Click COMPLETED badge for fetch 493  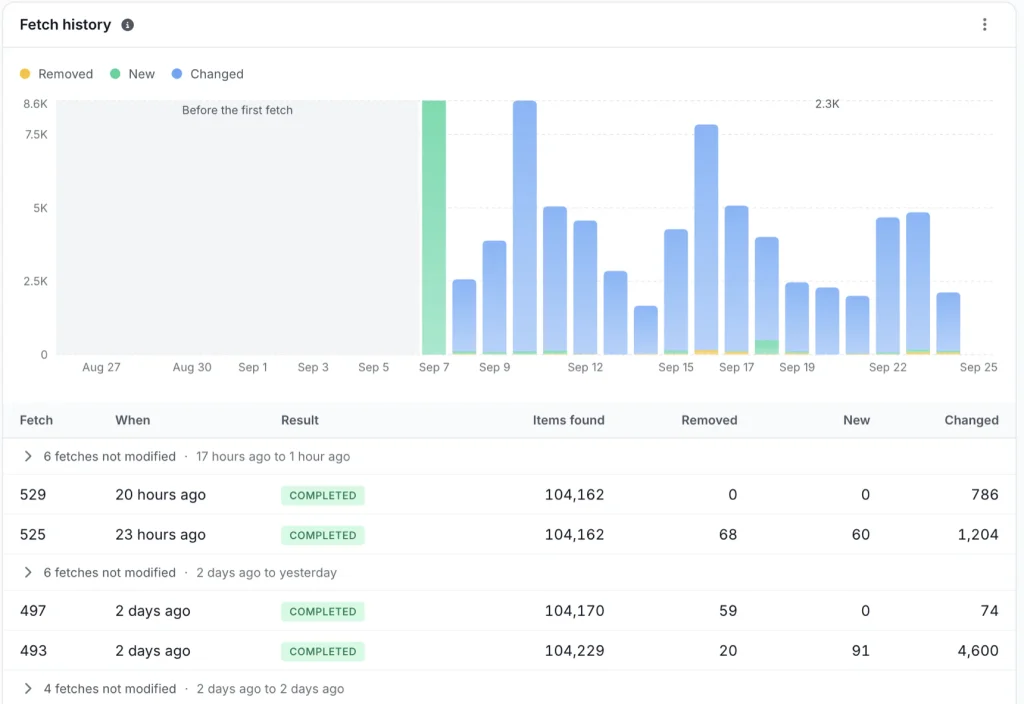pos(323,651)
